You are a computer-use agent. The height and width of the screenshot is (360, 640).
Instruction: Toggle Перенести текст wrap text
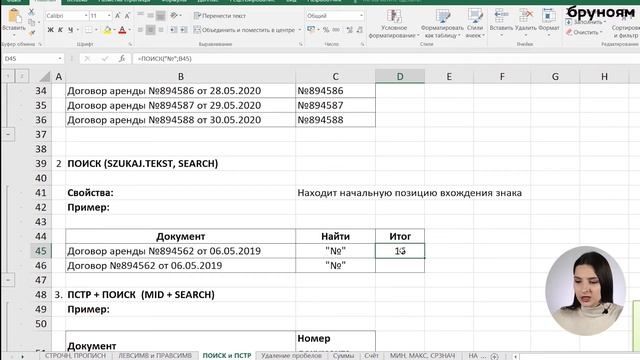pos(220,16)
